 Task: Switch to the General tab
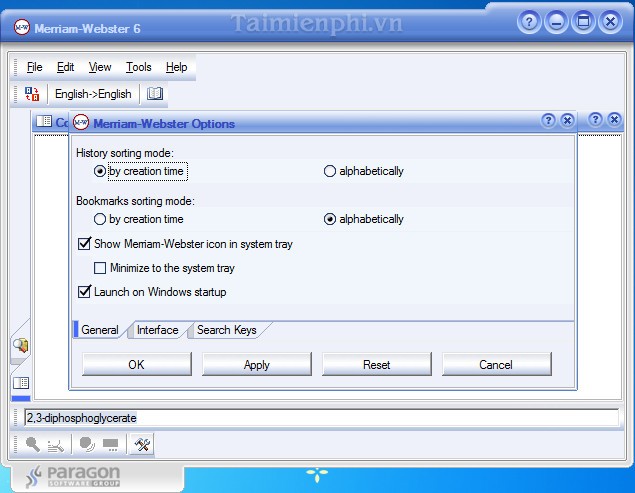point(100,330)
